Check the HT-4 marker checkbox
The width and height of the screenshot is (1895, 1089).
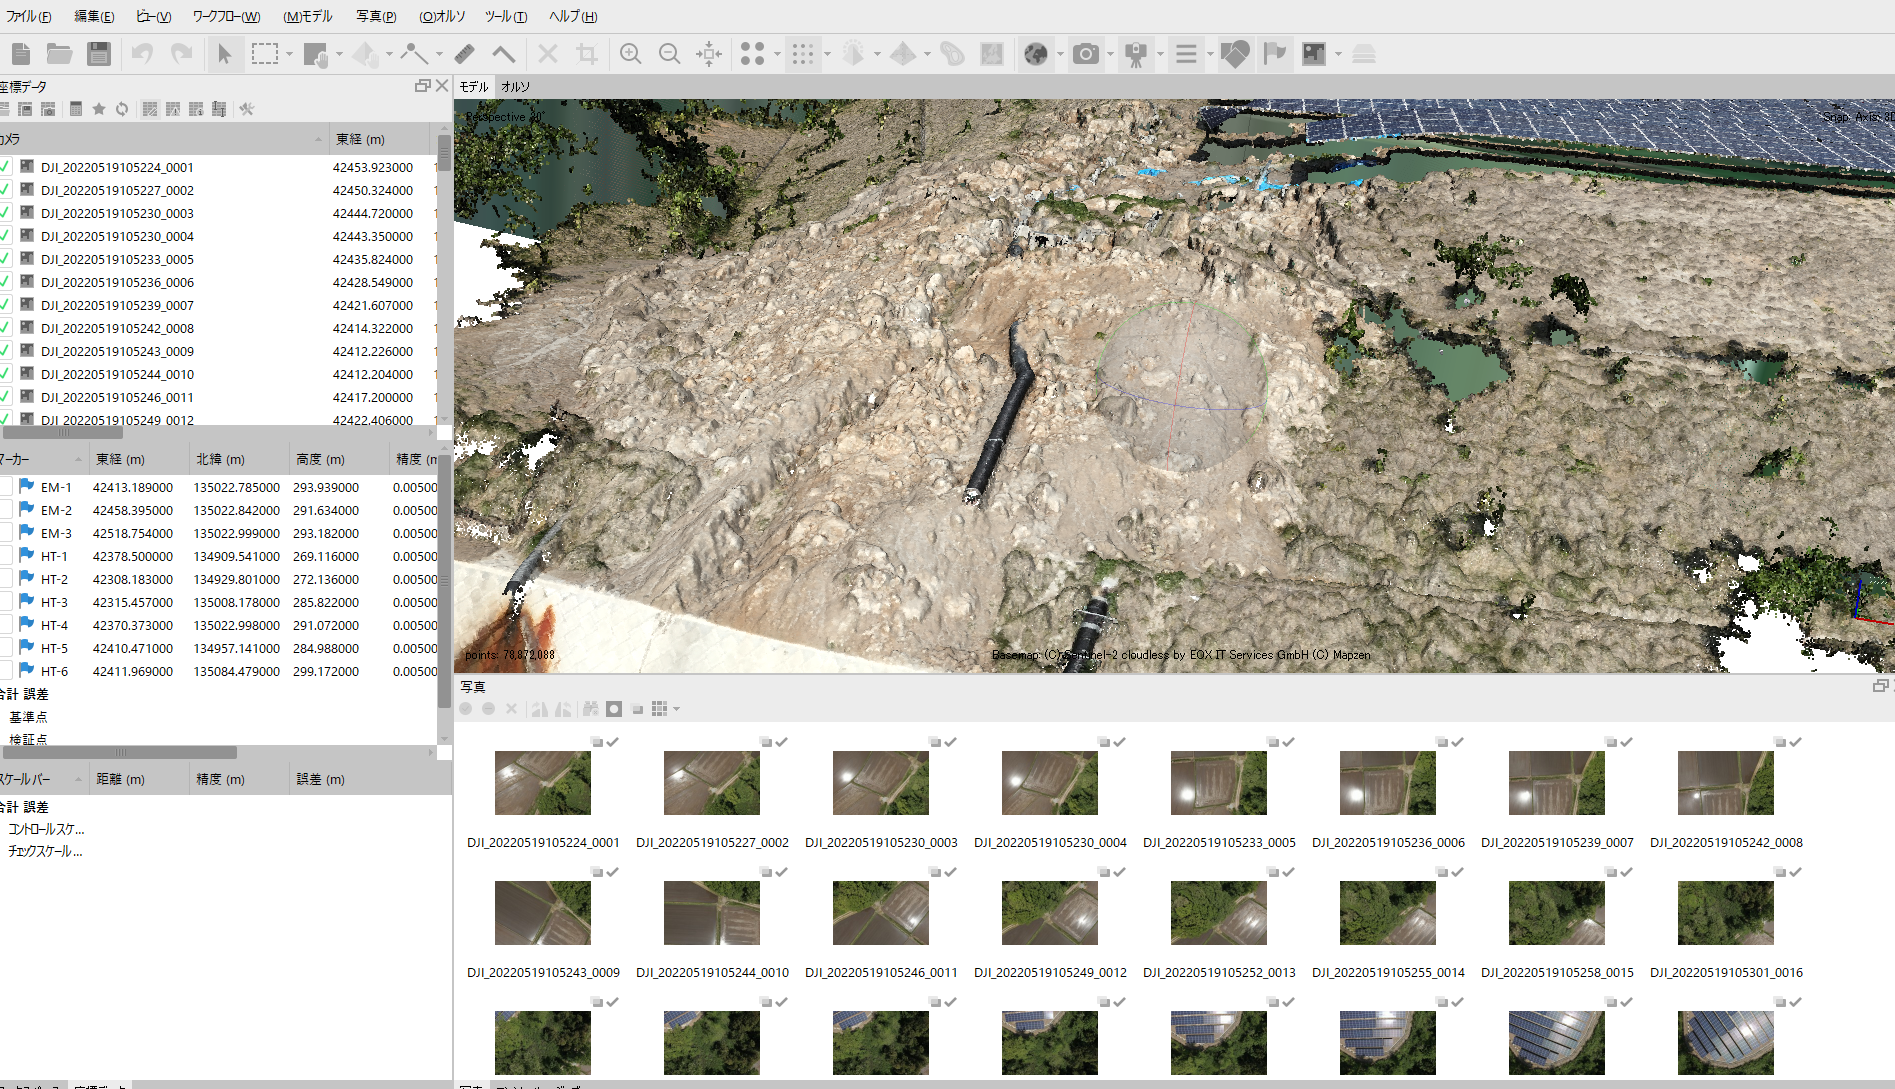(6, 625)
